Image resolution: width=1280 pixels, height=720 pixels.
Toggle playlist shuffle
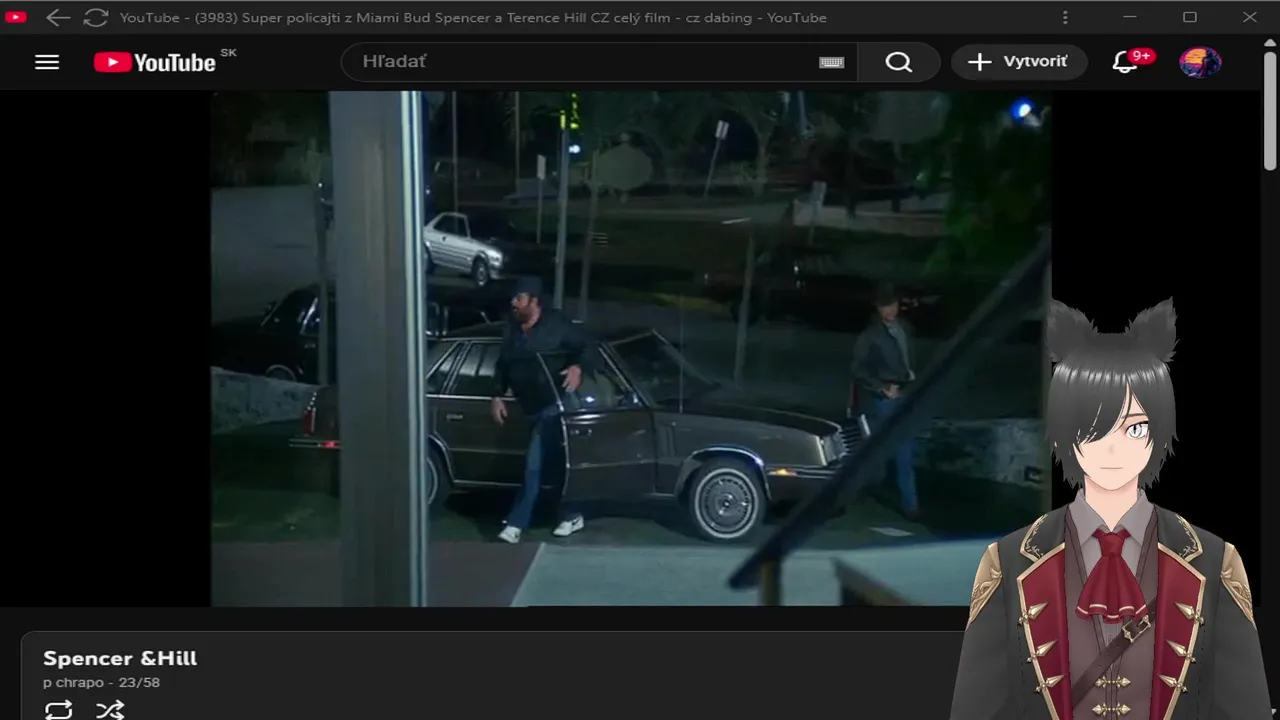(110, 709)
